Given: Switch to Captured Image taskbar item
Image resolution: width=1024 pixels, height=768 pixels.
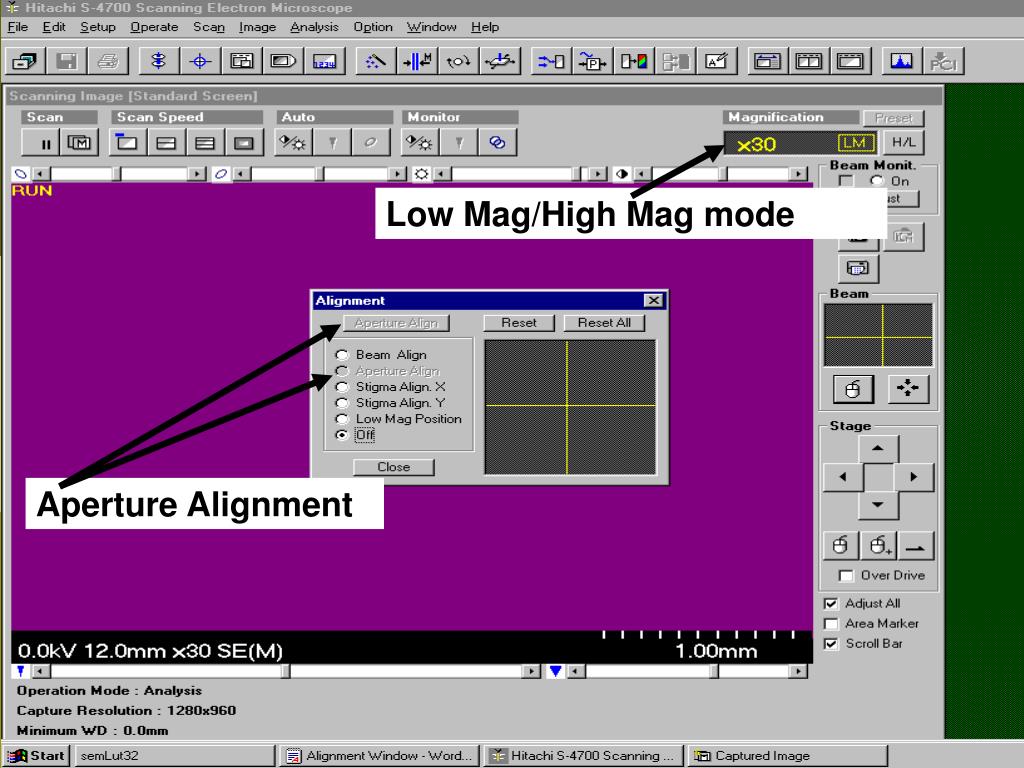Looking at the screenshot, I should 787,756.
